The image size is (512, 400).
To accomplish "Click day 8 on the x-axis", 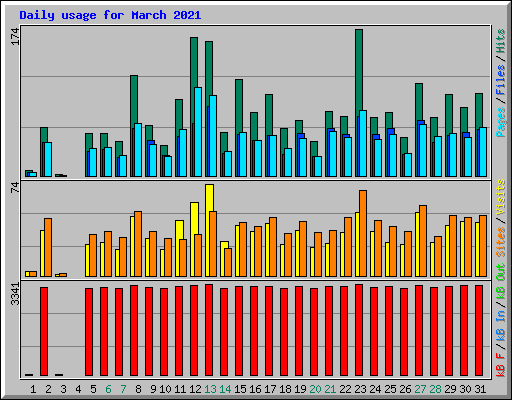I will click(x=138, y=389).
